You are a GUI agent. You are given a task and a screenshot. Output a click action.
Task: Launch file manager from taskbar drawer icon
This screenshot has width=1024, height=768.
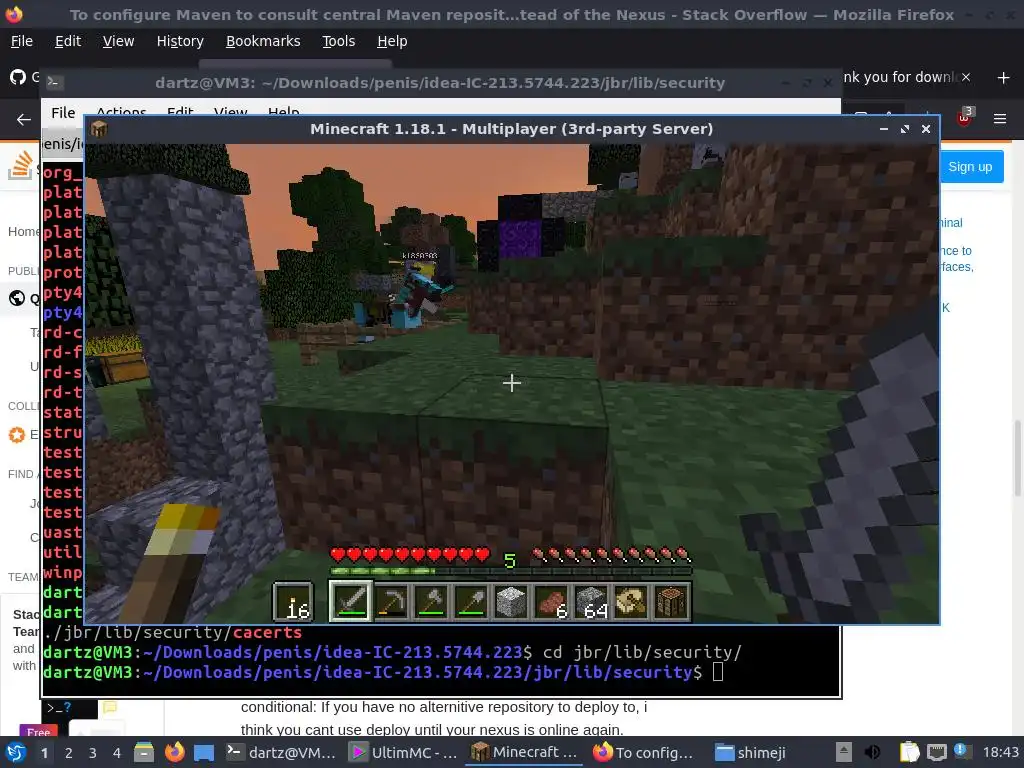[144, 752]
